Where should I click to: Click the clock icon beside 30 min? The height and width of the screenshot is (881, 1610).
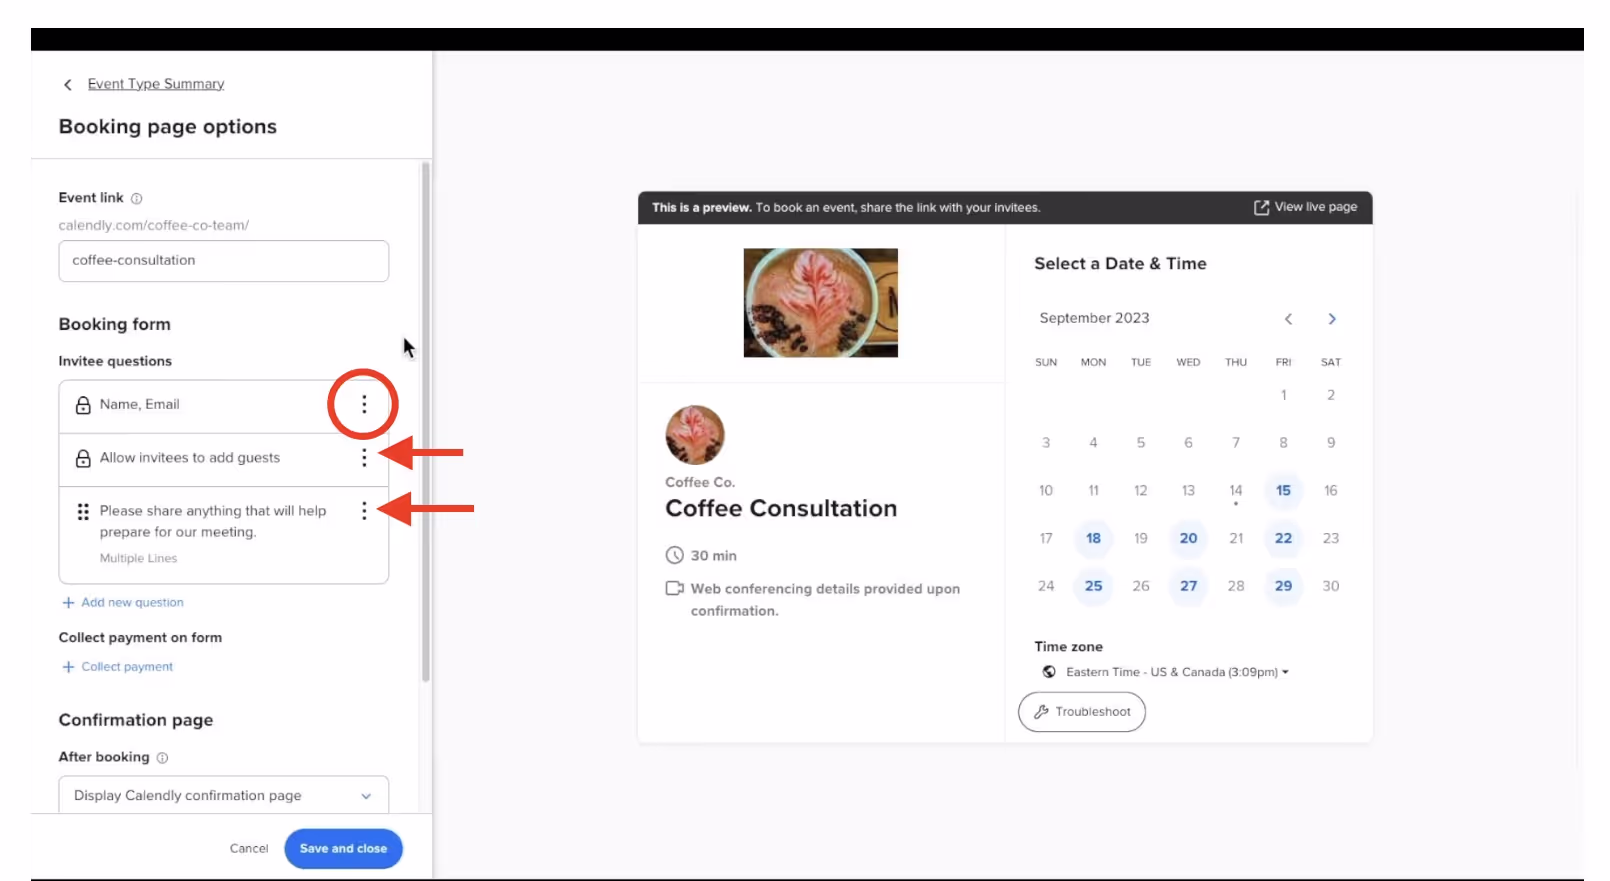click(675, 555)
